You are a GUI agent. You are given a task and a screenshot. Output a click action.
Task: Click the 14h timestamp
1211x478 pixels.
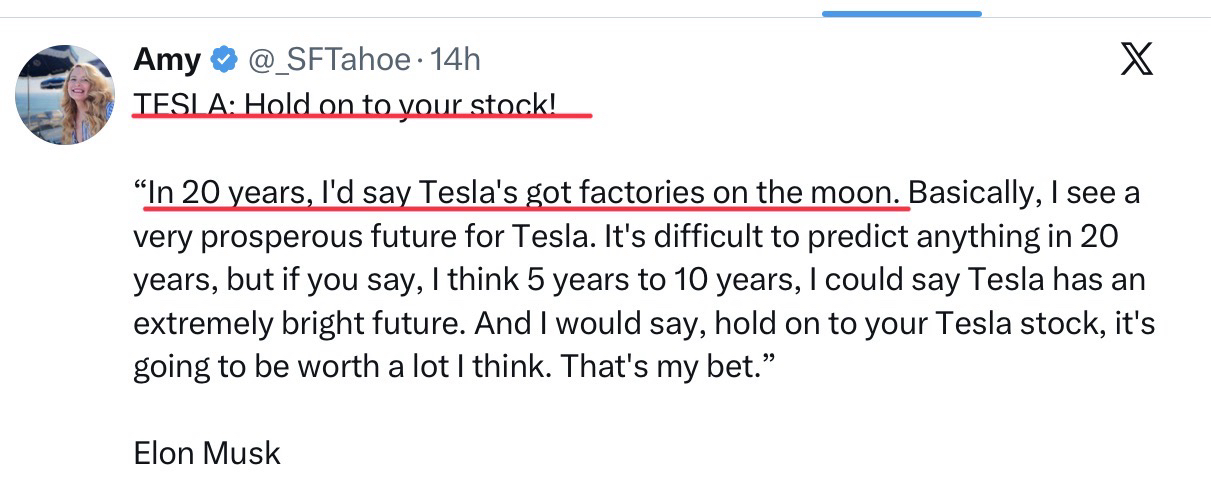[455, 60]
